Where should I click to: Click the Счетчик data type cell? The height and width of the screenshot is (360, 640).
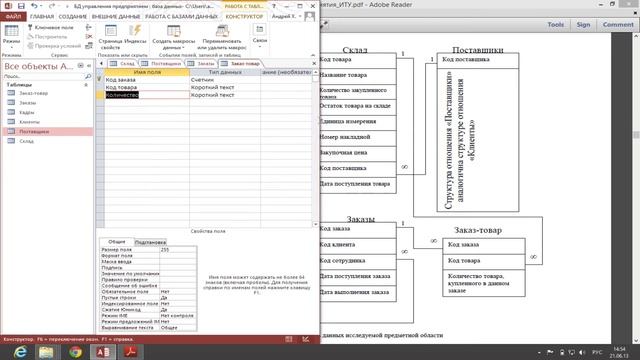[x=225, y=80]
